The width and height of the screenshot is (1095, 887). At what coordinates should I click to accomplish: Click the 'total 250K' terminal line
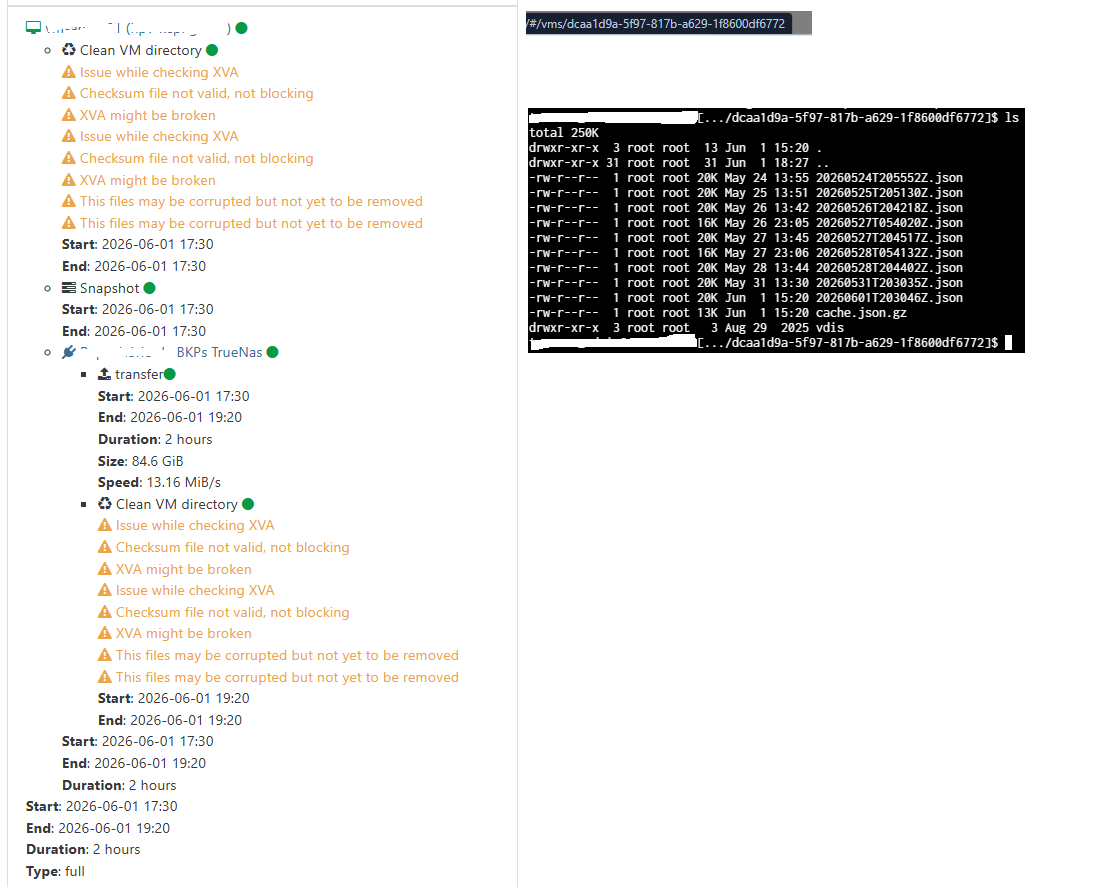(x=564, y=133)
